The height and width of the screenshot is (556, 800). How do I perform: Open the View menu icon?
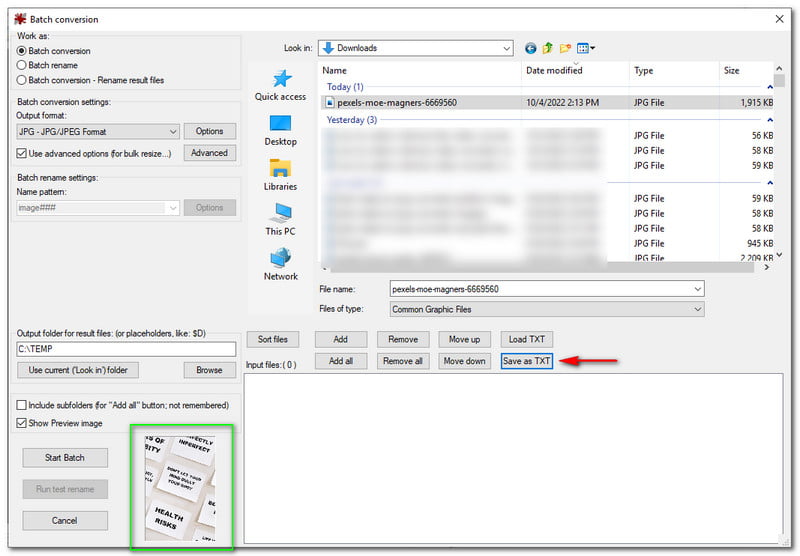pyautogui.click(x=586, y=48)
